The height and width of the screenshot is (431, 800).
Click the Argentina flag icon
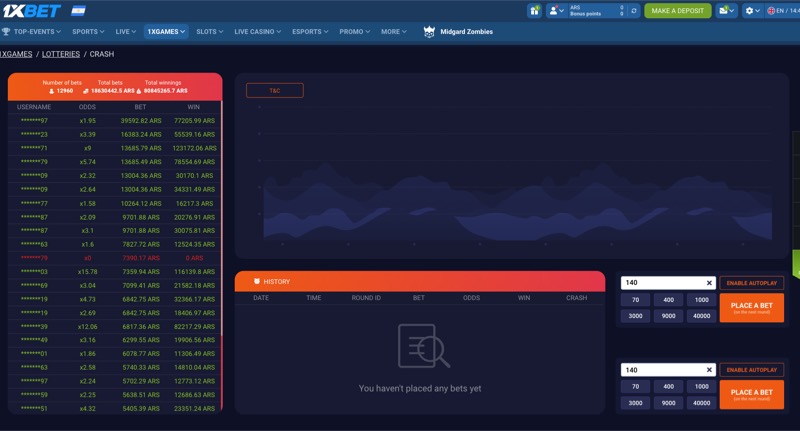click(x=78, y=11)
